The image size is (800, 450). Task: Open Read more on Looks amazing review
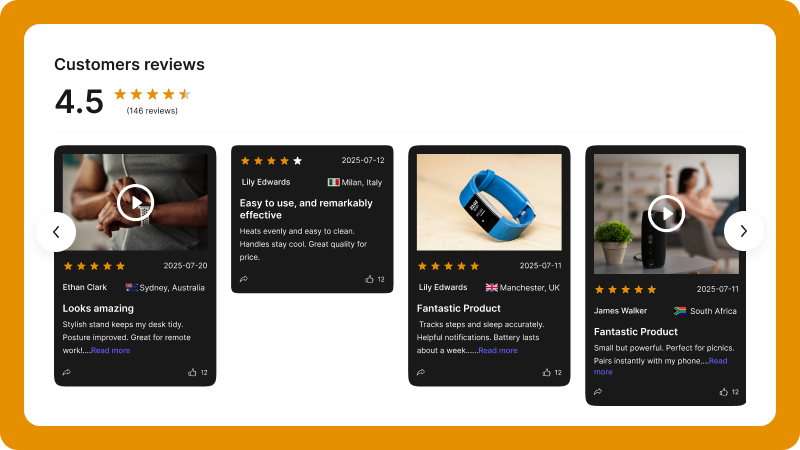pyautogui.click(x=111, y=351)
